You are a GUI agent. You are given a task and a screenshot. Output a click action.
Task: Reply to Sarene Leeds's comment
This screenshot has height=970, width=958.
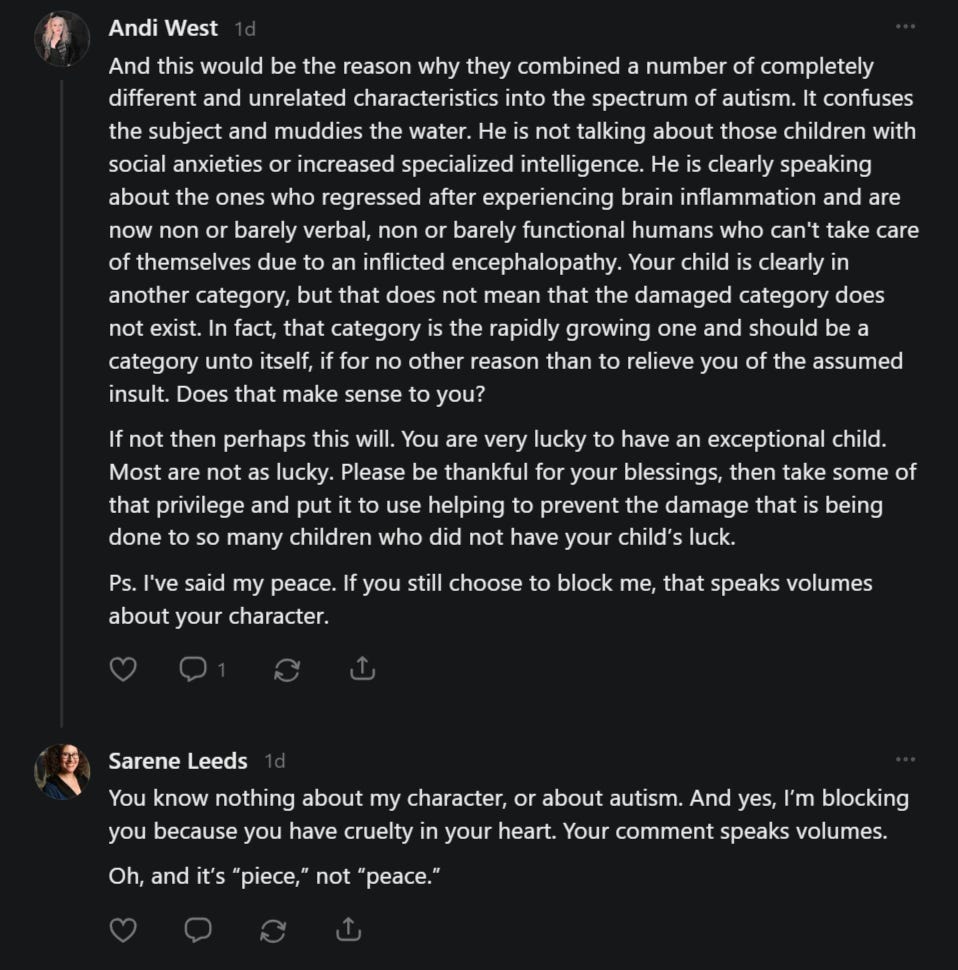point(198,930)
